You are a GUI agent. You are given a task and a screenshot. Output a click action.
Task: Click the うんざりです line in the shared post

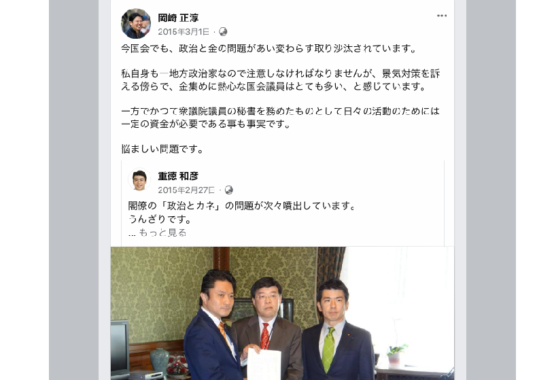(160, 219)
